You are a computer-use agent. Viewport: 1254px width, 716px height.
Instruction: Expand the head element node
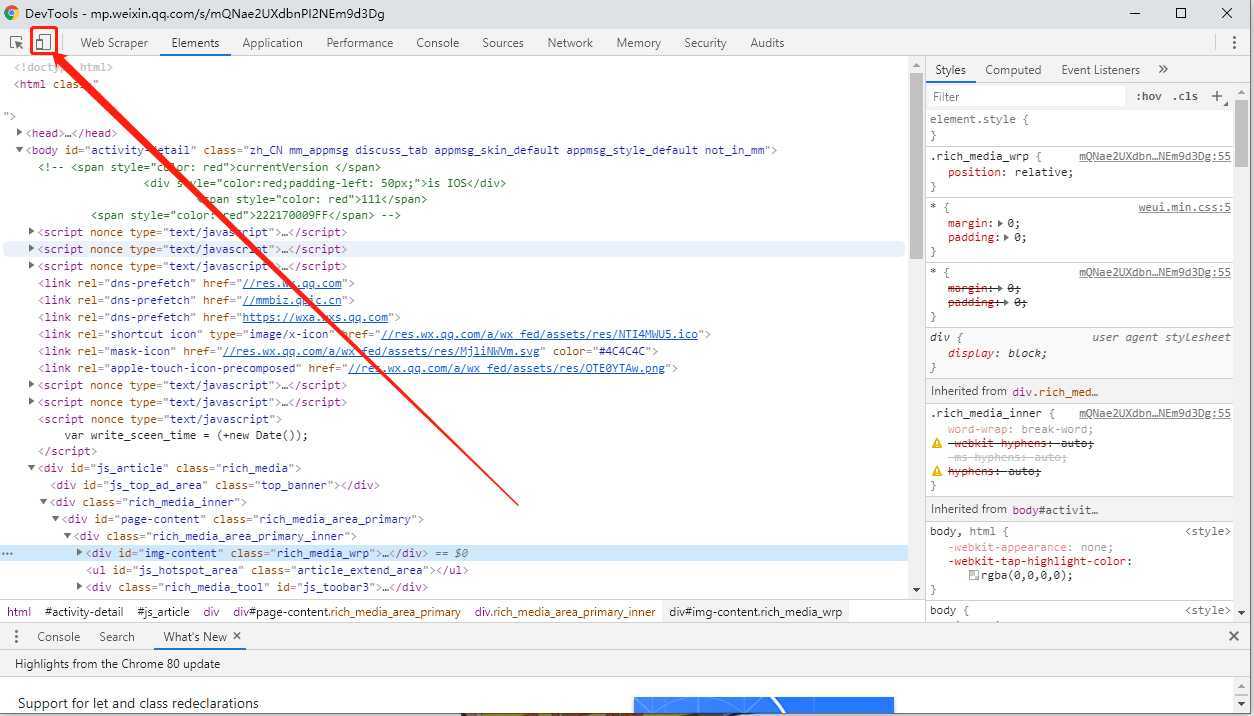[x=20, y=133]
